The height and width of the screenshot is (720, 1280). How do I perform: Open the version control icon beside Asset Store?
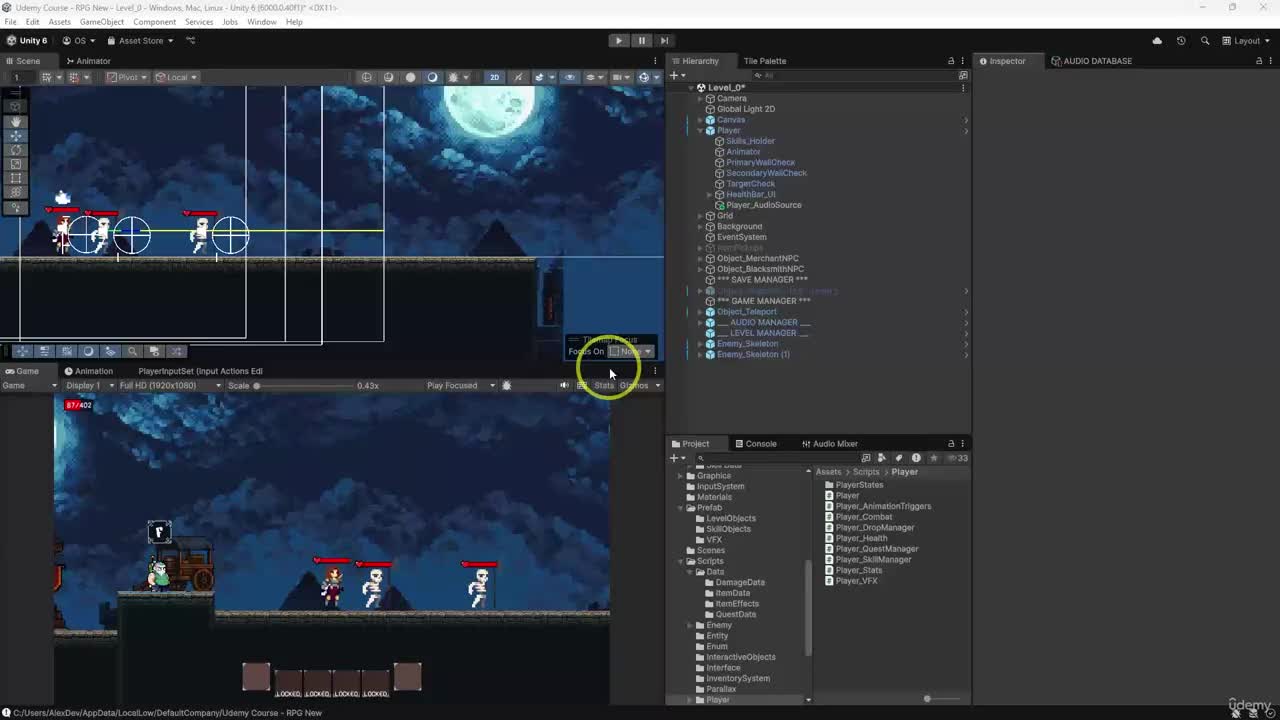(x=191, y=41)
